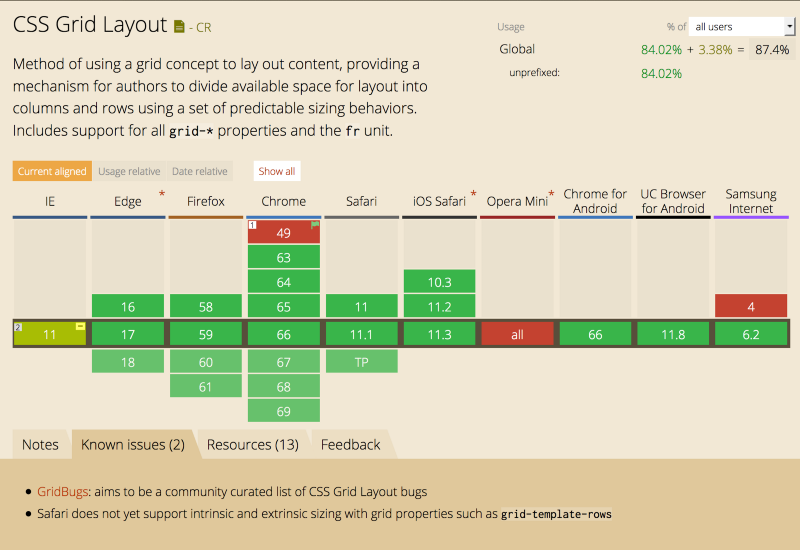Click the Firefox 61 cell

coord(206,386)
